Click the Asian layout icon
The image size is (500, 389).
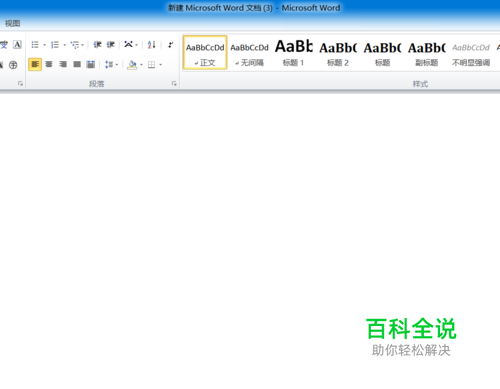coord(128,44)
